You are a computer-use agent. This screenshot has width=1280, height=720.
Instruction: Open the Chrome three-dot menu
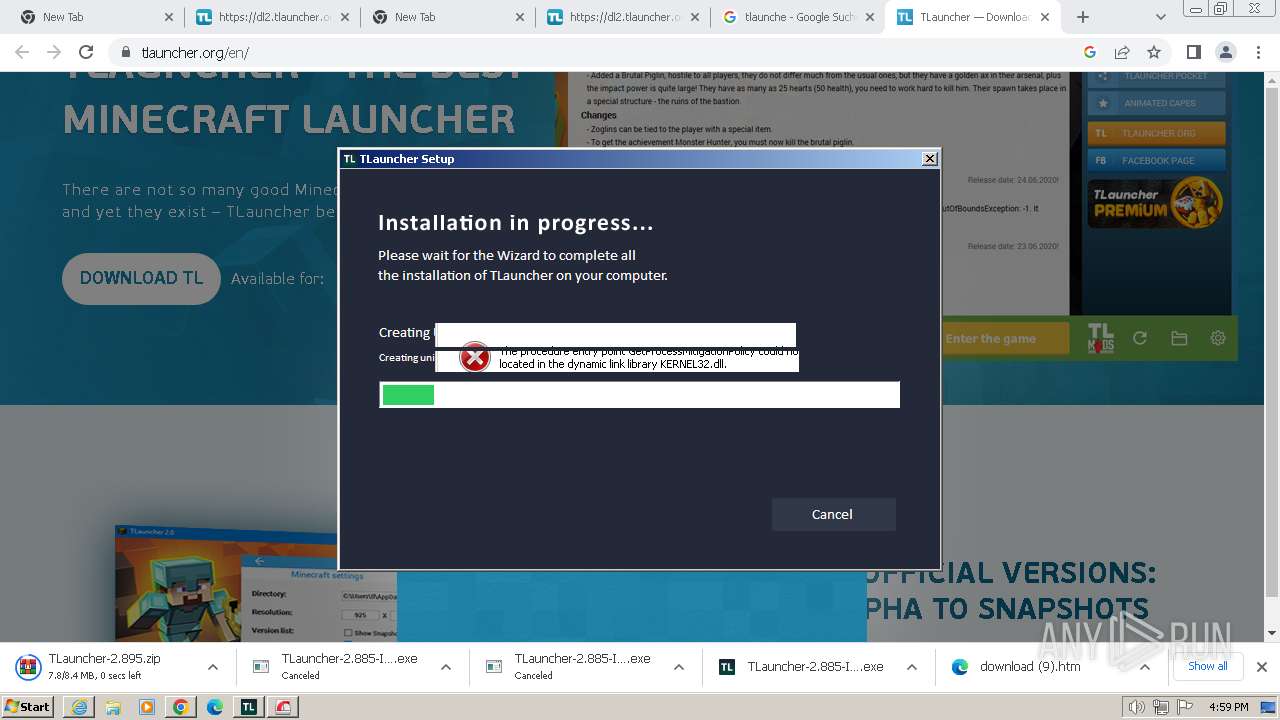[1257, 52]
